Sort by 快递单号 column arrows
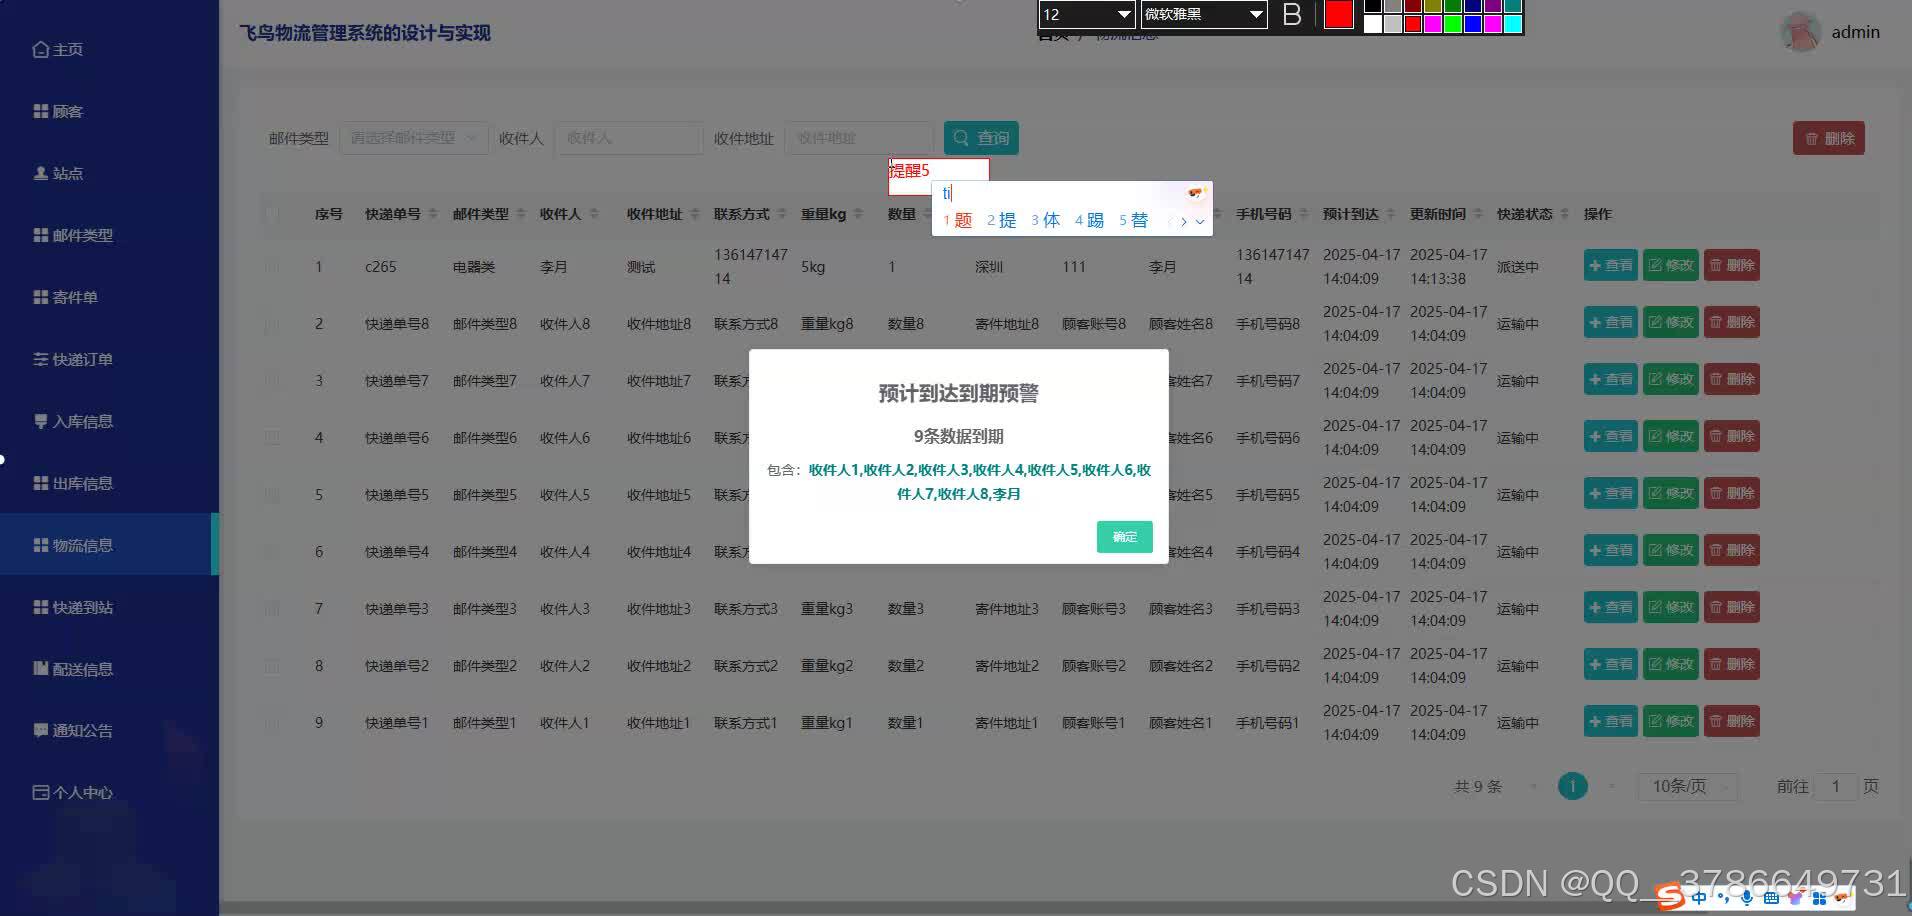The height and width of the screenshot is (916, 1912). (433, 214)
